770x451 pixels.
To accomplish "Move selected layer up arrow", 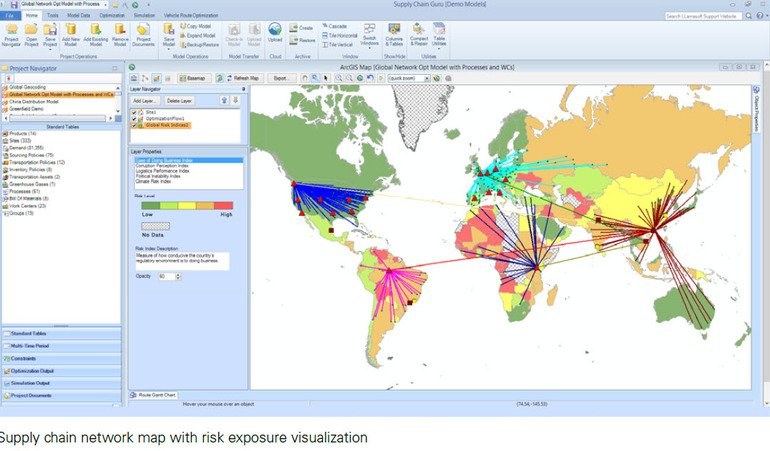I will tap(224, 100).
